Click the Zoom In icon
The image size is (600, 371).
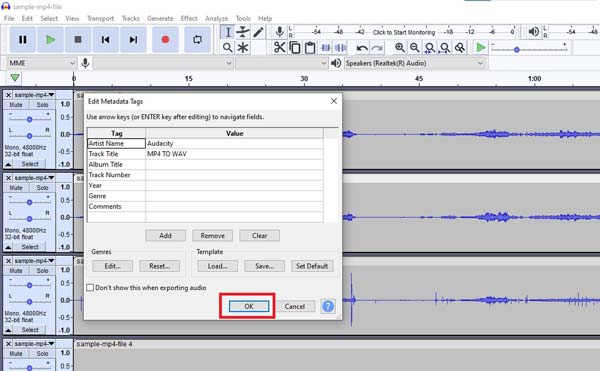[399, 47]
